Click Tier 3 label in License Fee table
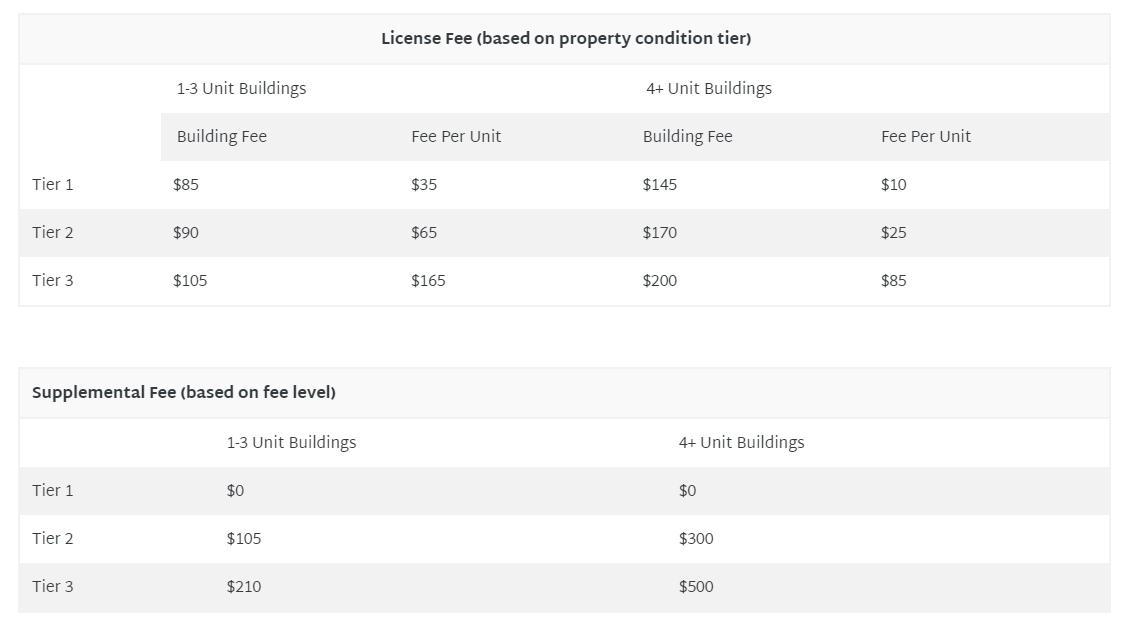 (53, 281)
